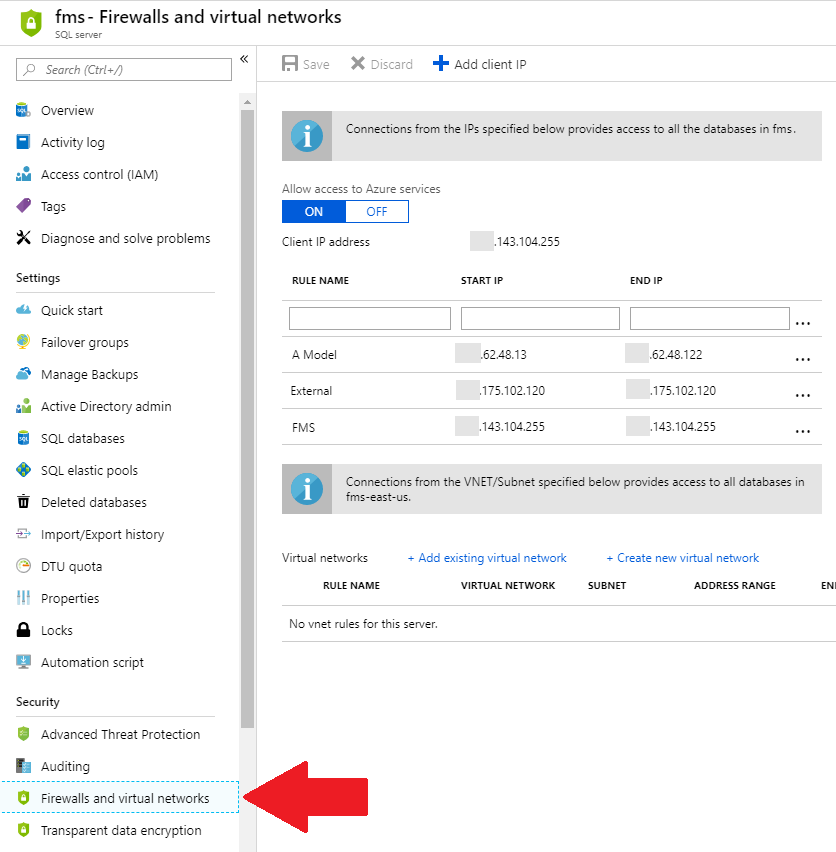Click the Failover groups globe icon

(x=23, y=342)
